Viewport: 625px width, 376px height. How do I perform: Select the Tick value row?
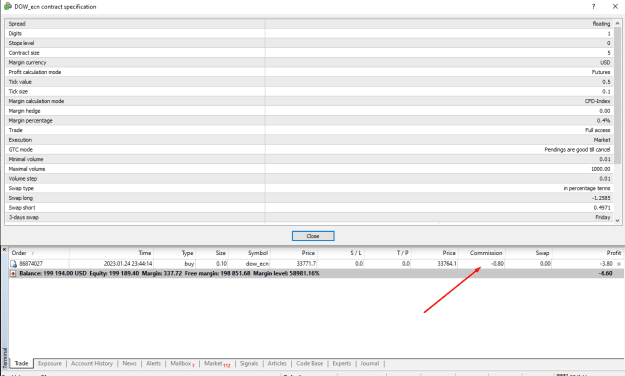(x=309, y=82)
